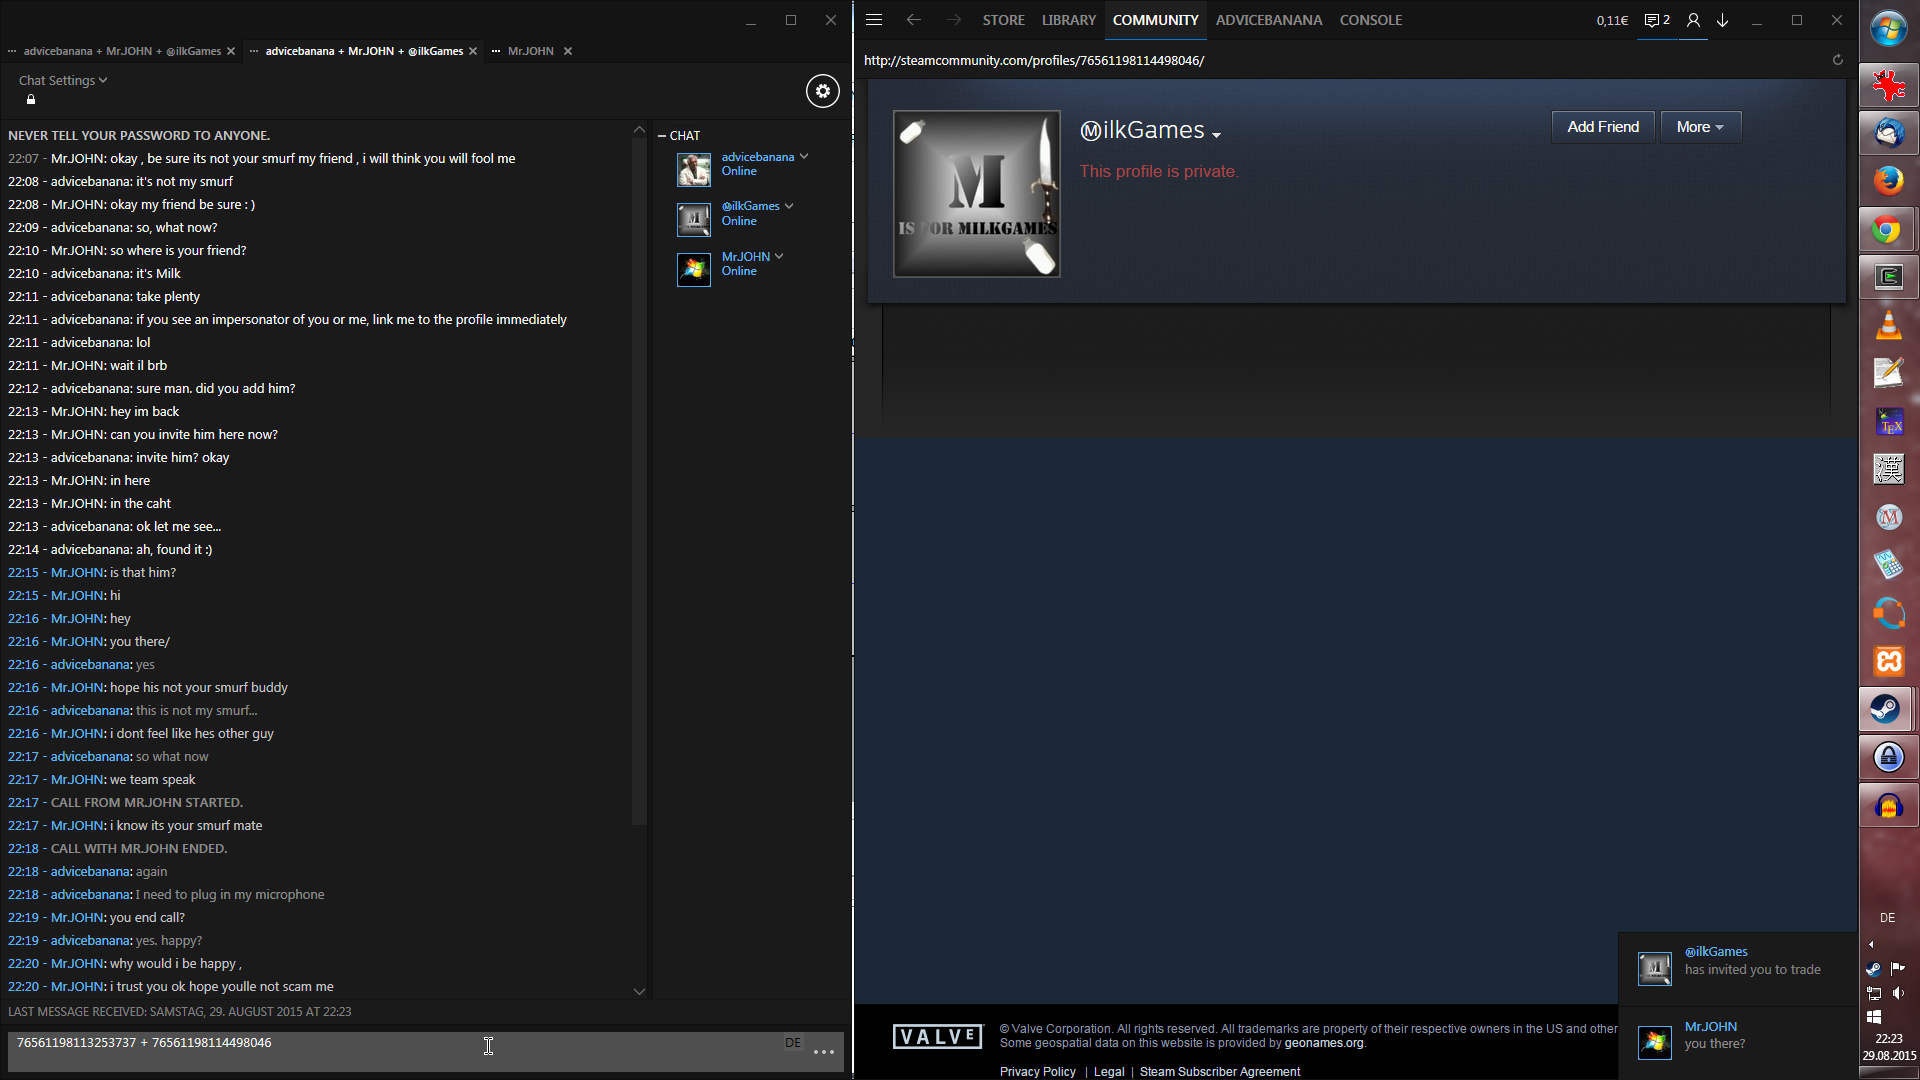The width and height of the screenshot is (1920, 1080).
Task: Go back with the browser back arrow
Action: [x=913, y=20]
